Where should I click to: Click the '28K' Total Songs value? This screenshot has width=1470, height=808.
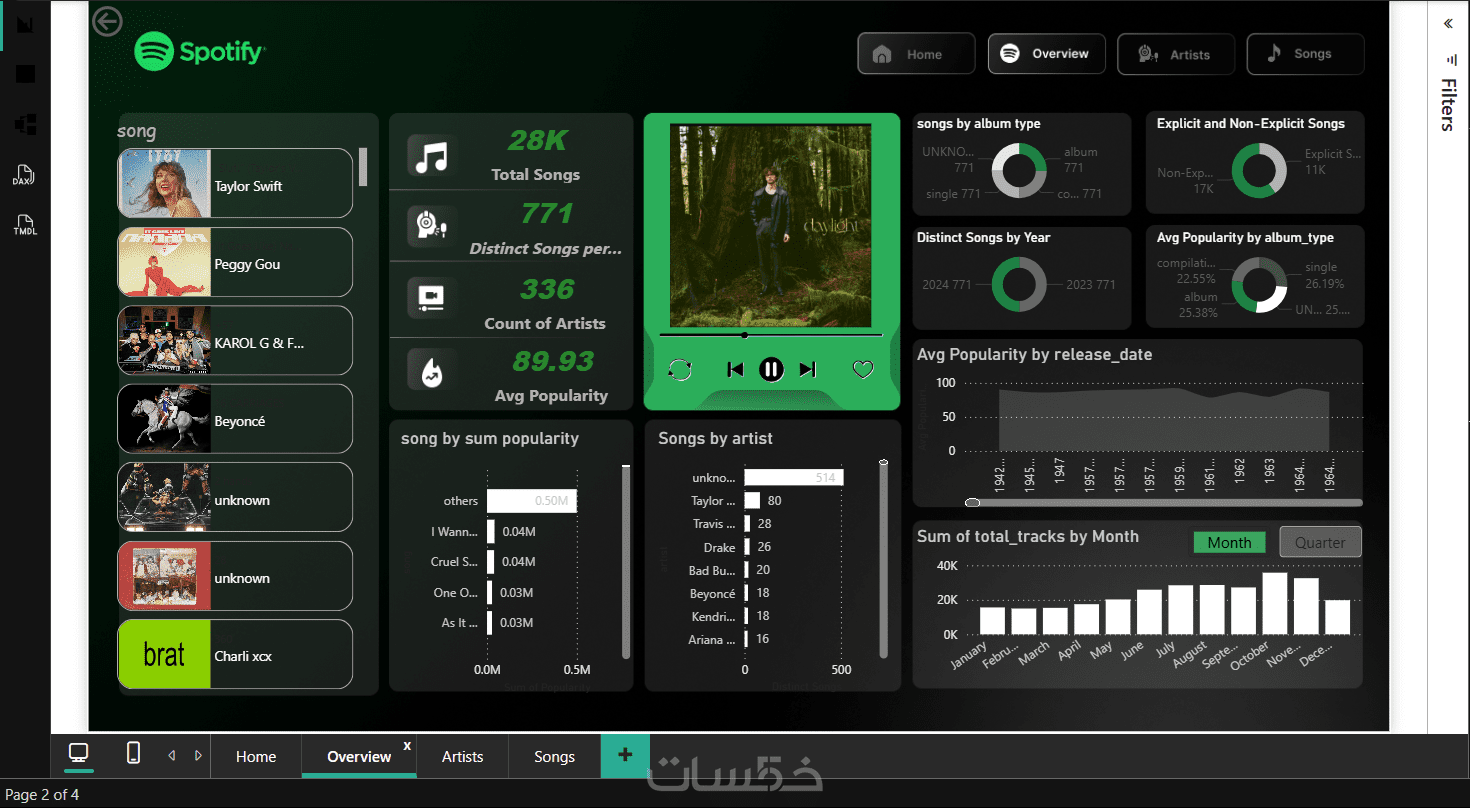tap(537, 140)
